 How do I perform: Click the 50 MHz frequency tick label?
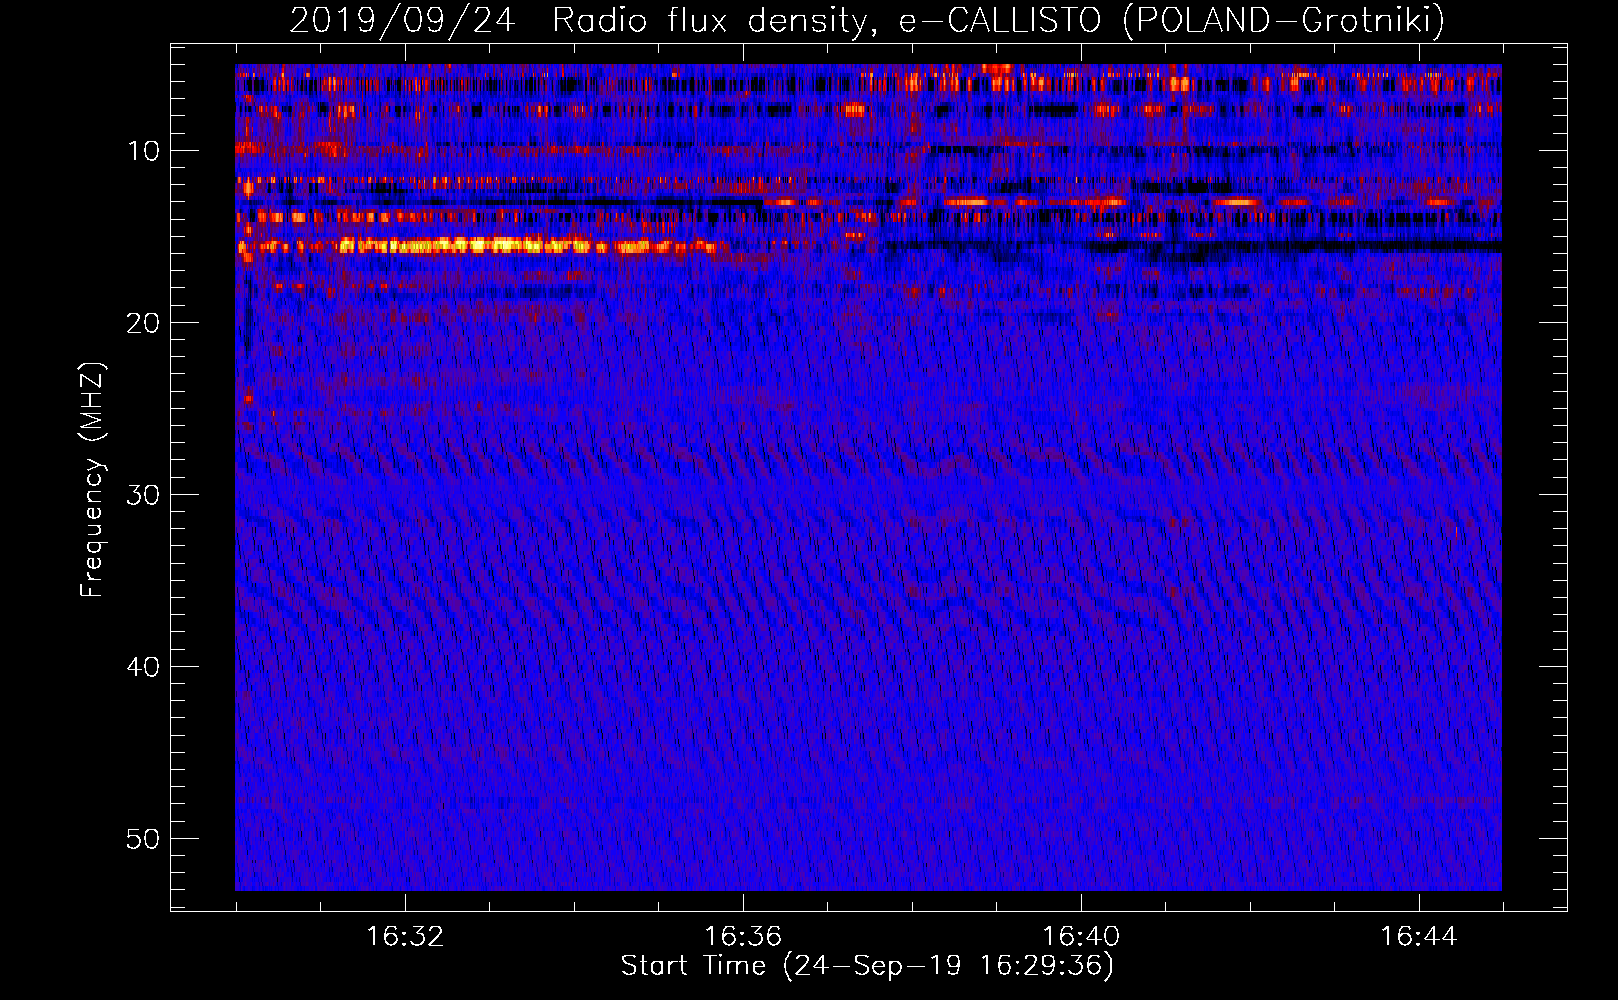tap(144, 839)
